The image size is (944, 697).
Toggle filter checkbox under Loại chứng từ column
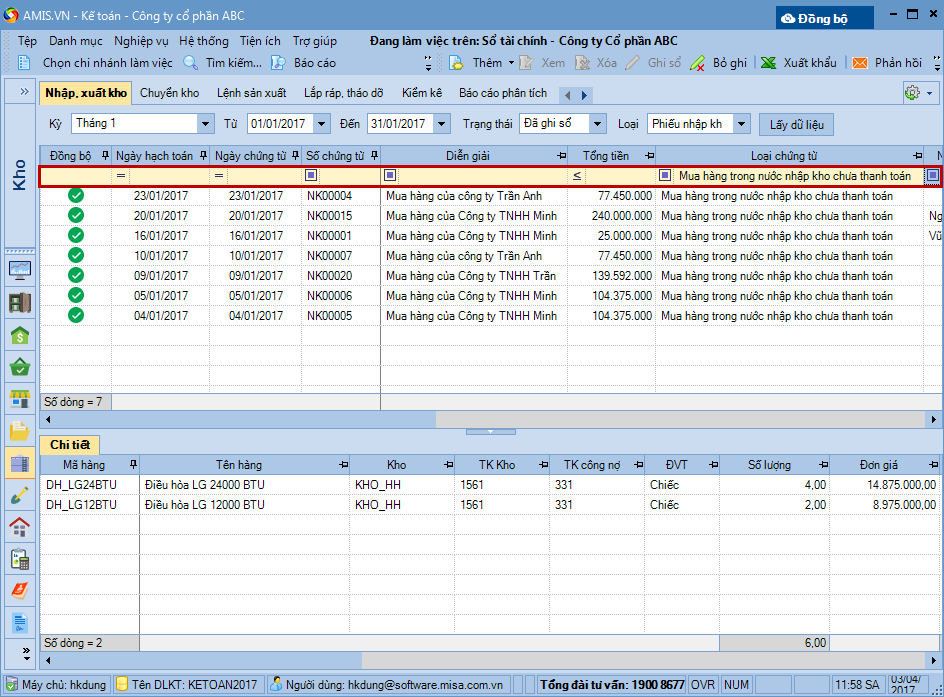click(x=665, y=176)
